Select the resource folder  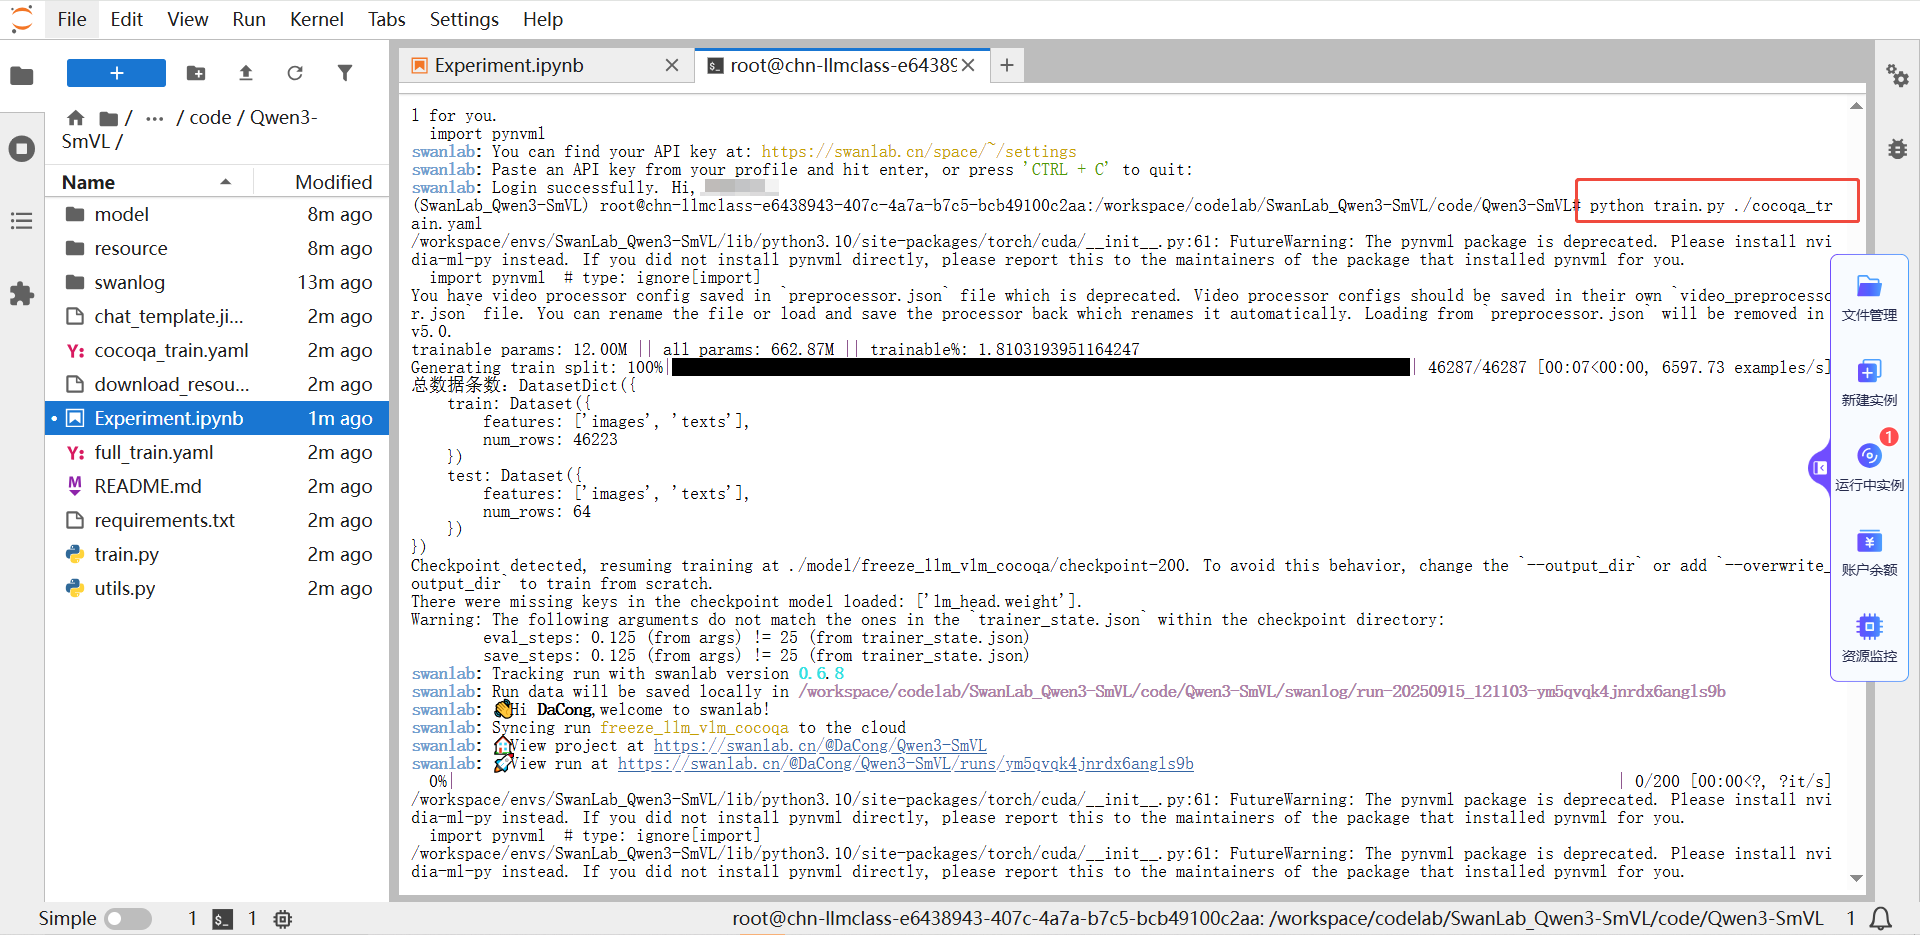coord(217,249)
